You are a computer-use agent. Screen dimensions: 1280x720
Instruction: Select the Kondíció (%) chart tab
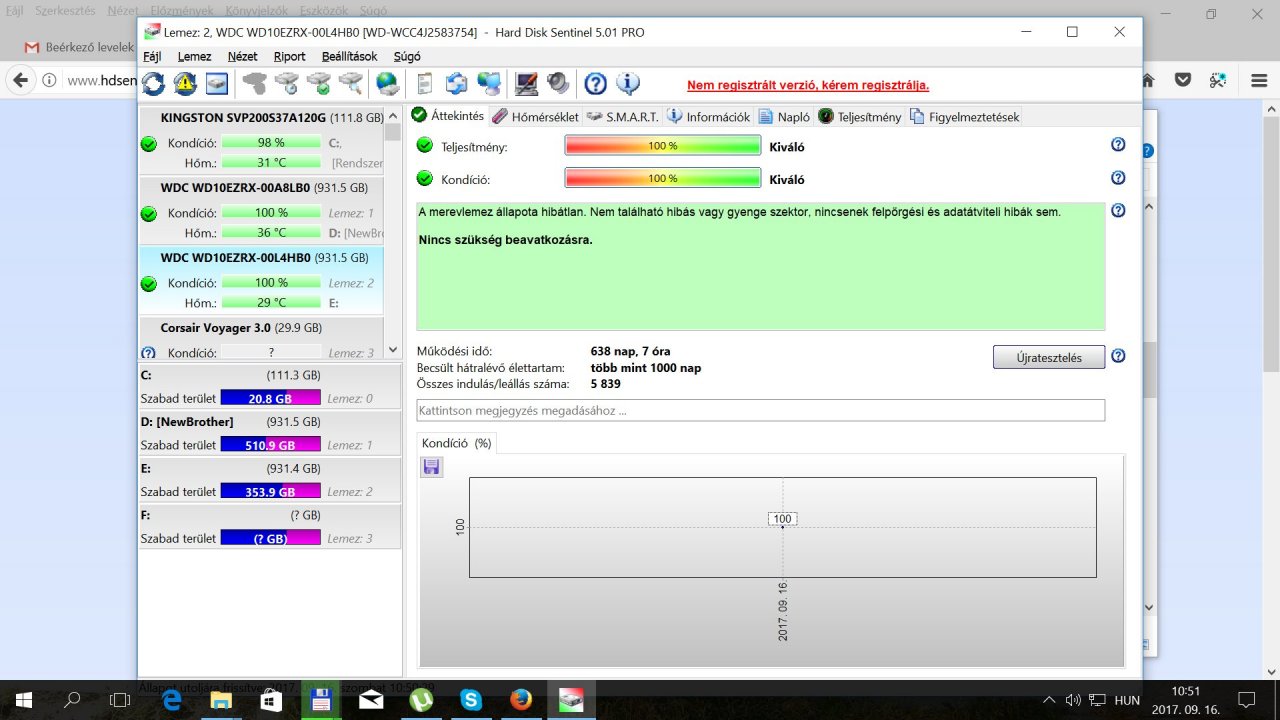coord(456,443)
